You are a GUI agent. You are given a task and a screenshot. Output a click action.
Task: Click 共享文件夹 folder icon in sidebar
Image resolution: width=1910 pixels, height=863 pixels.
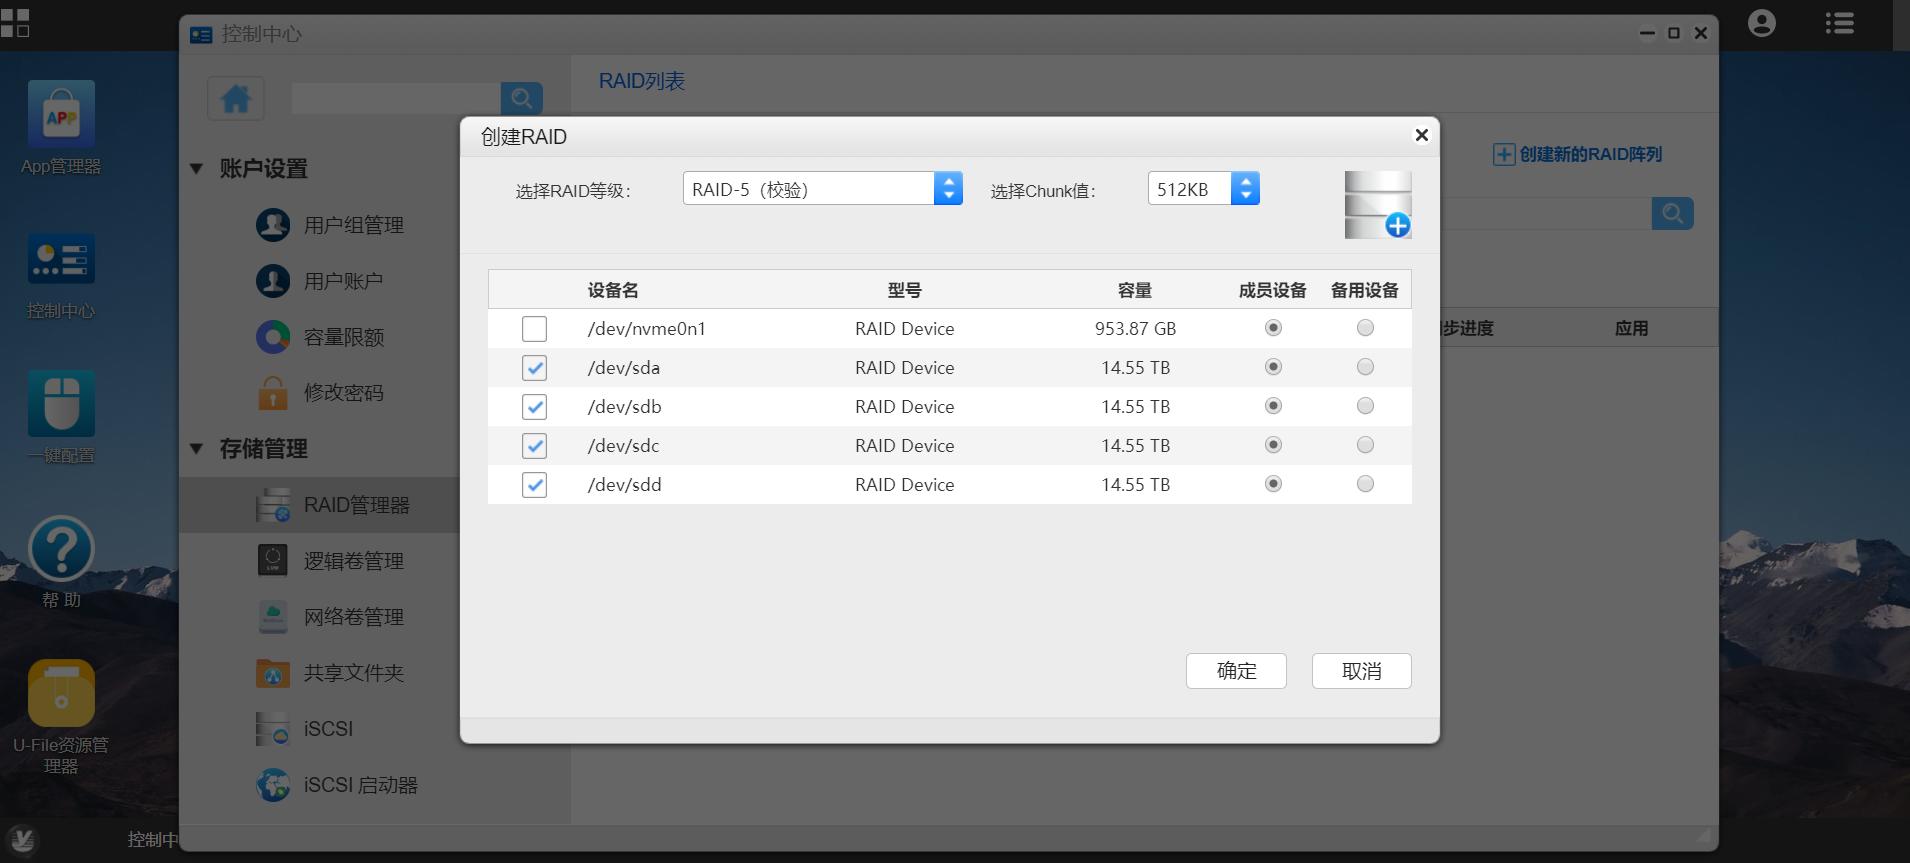point(273,673)
